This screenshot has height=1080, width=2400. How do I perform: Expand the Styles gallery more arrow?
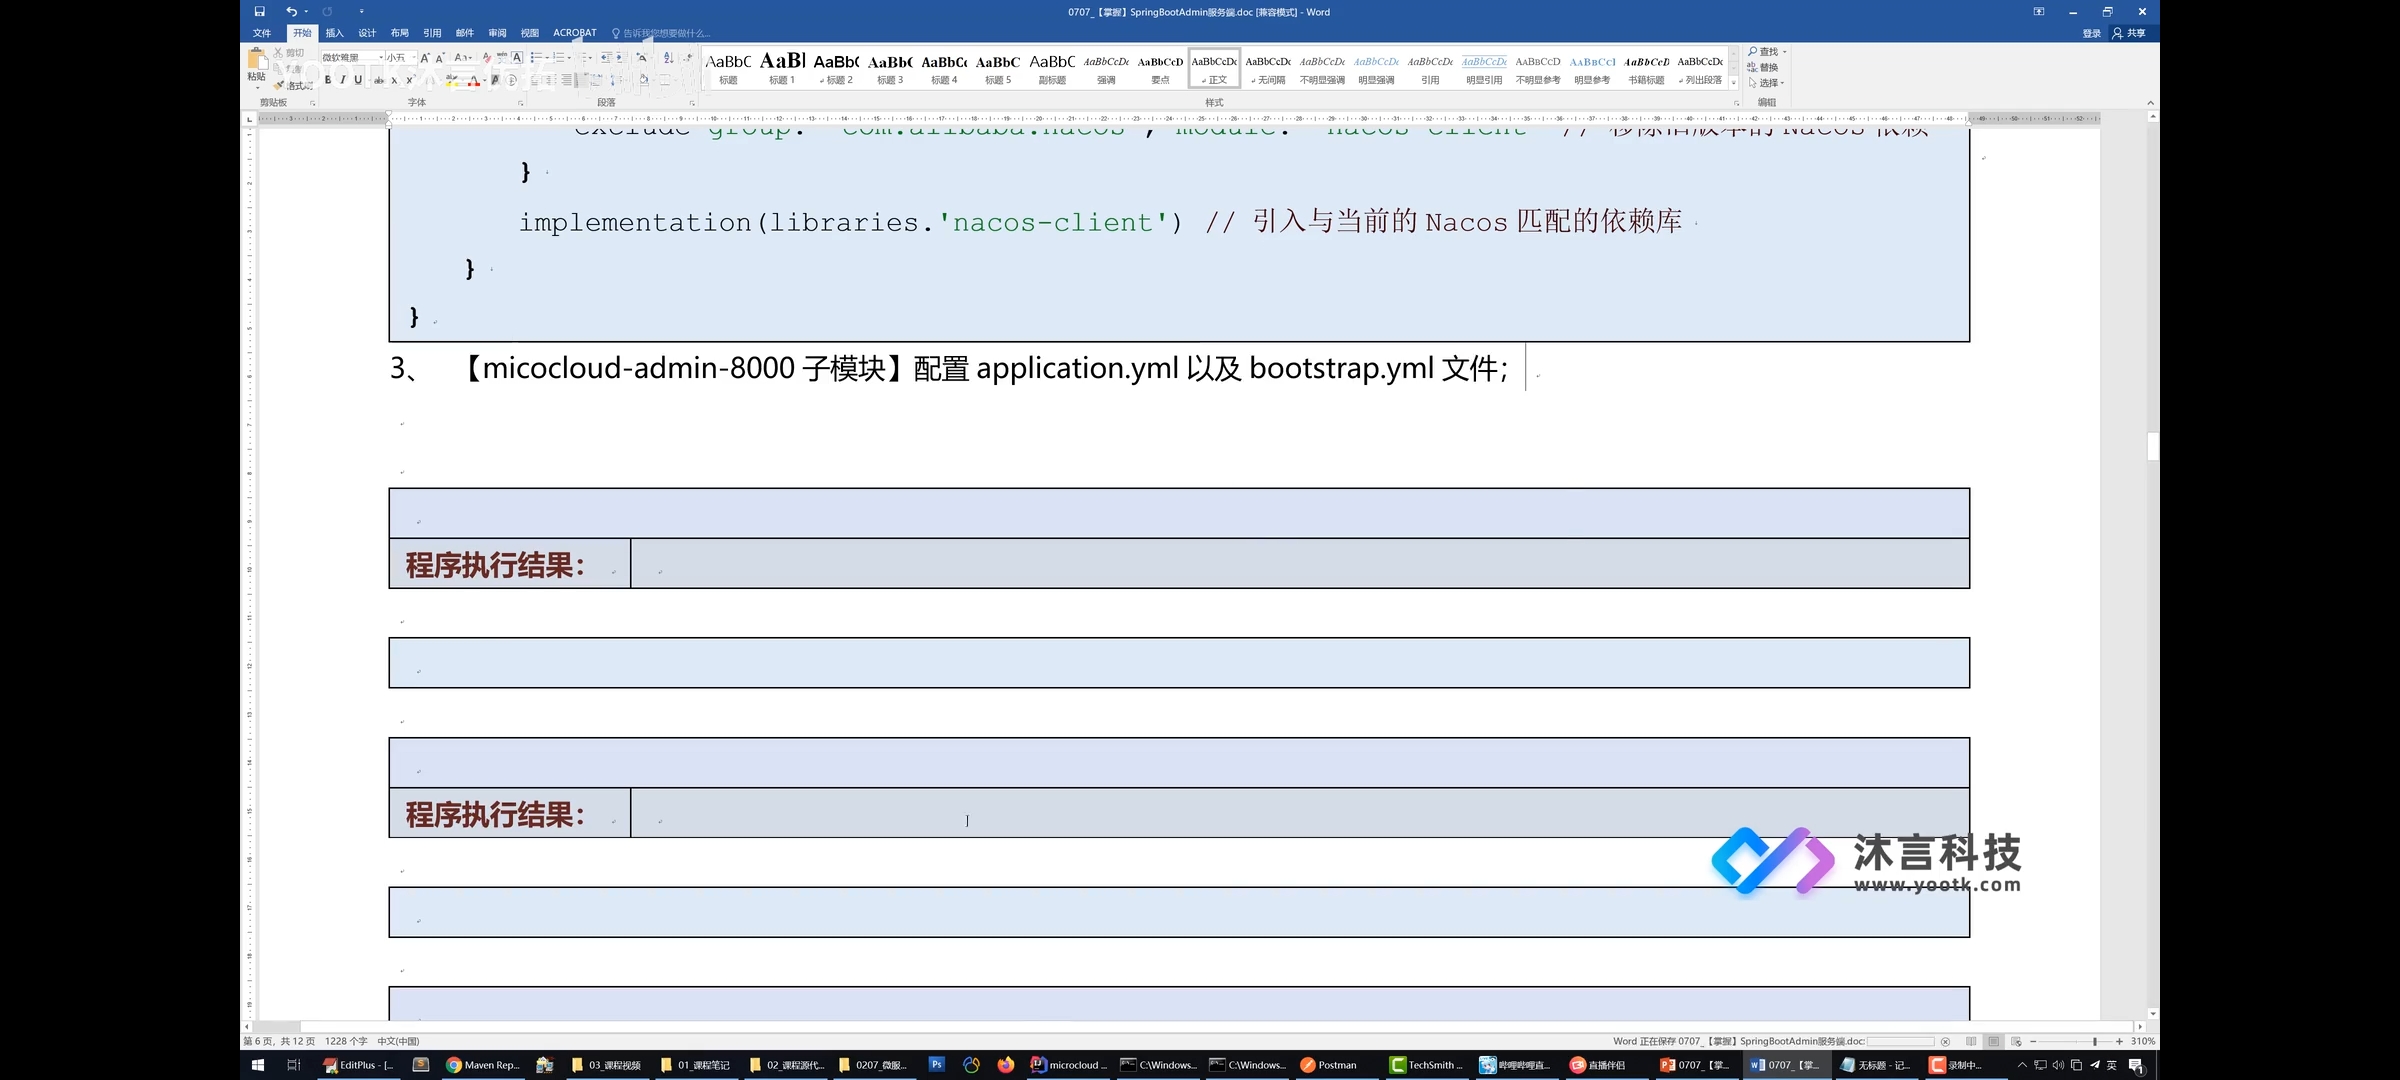[1734, 83]
